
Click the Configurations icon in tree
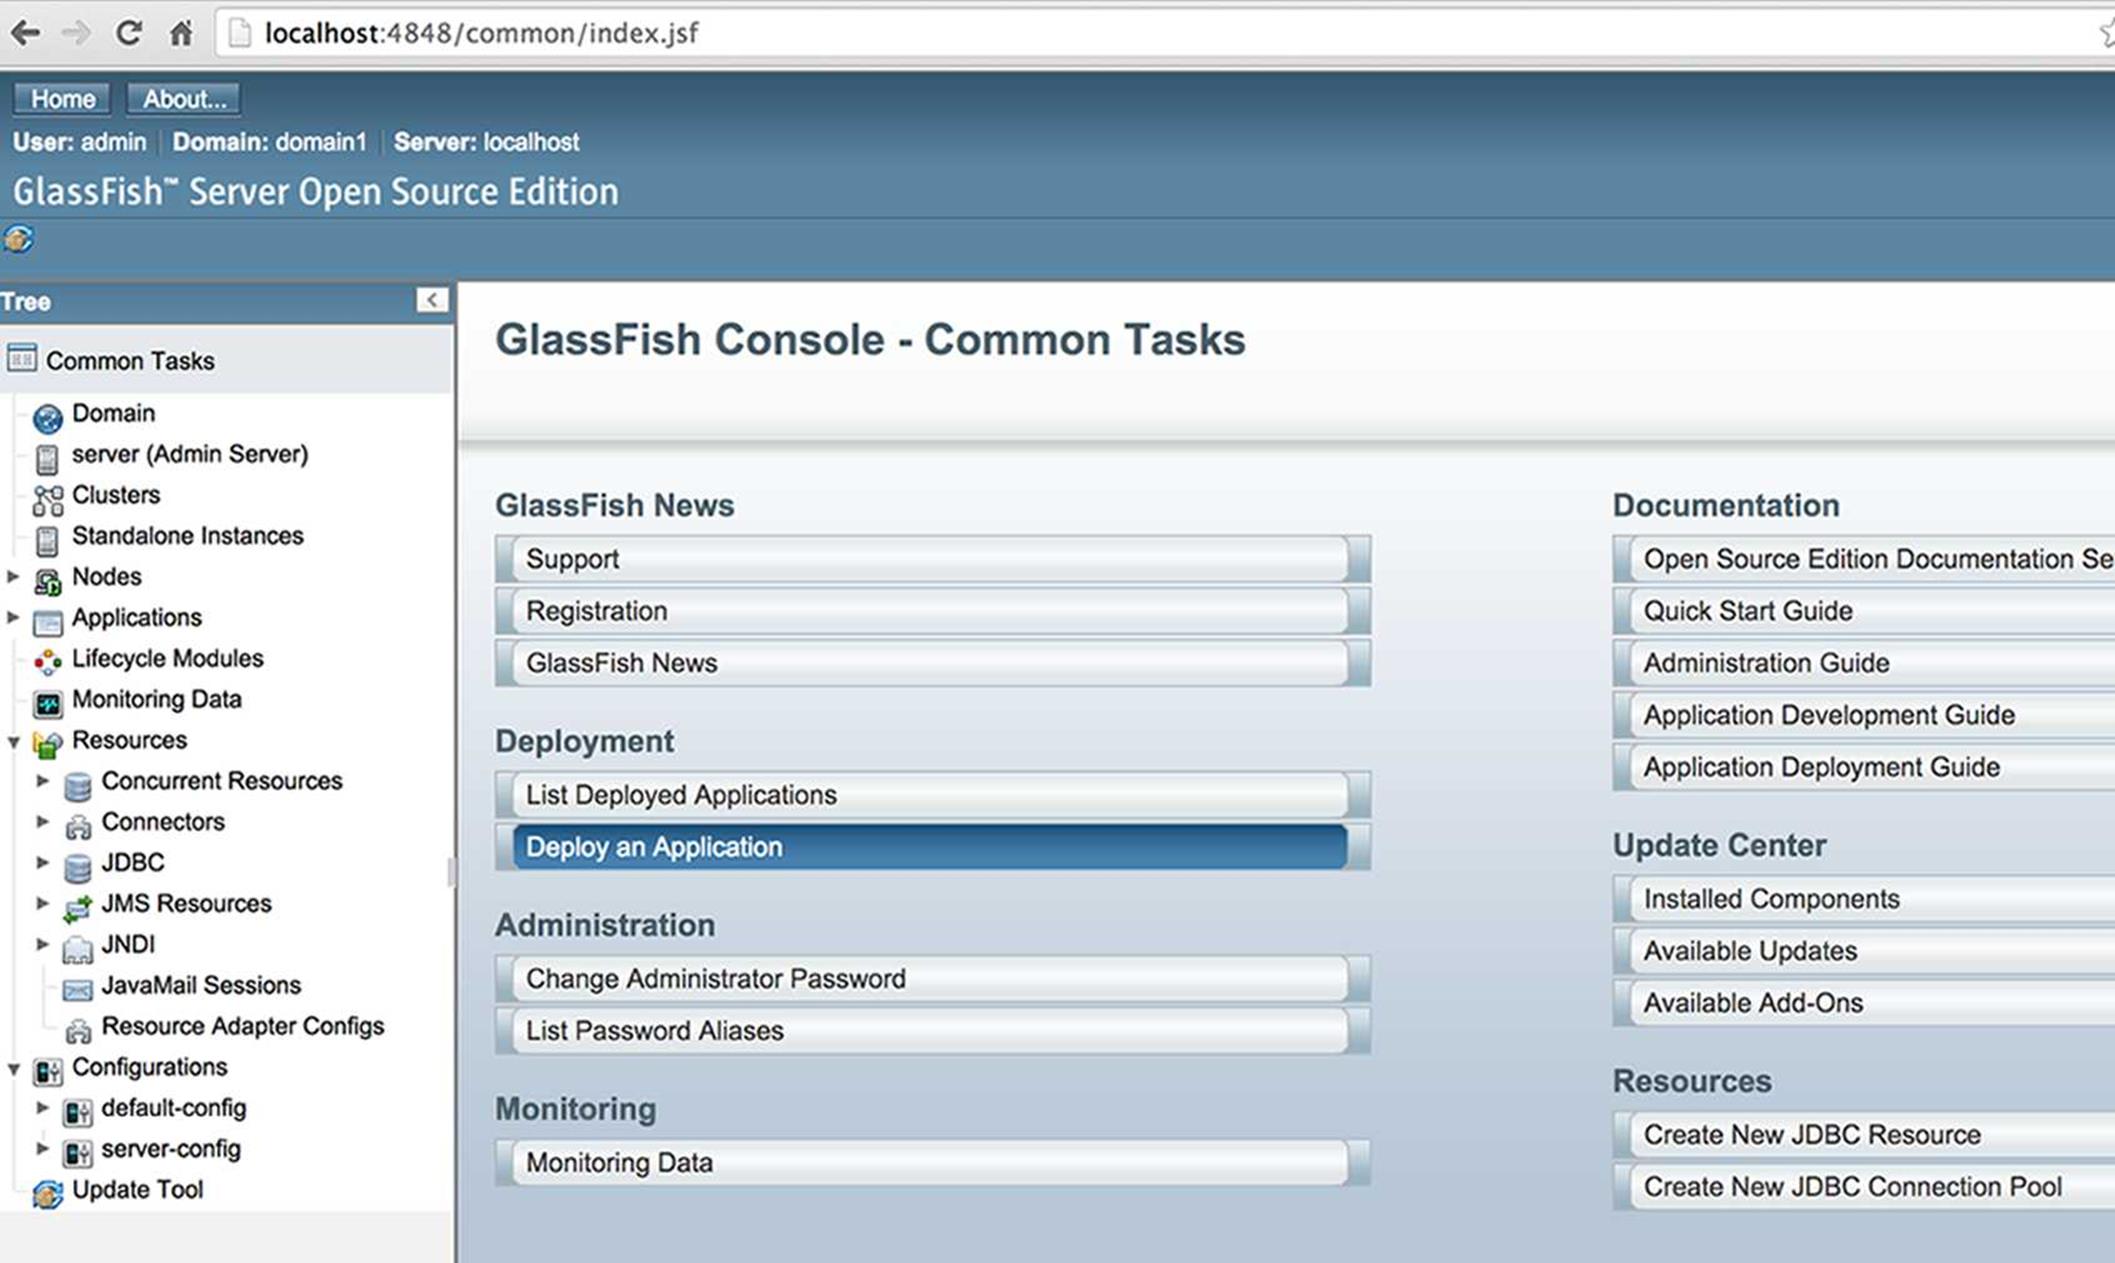point(47,1070)
